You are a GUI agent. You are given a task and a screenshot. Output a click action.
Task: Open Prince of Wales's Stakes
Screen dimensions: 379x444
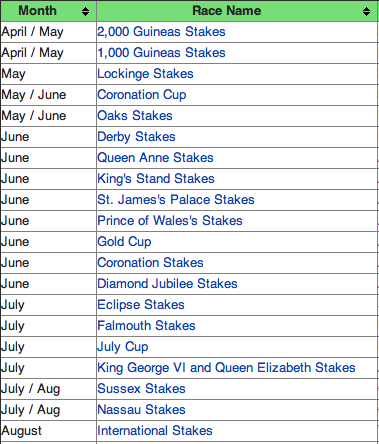170,221
